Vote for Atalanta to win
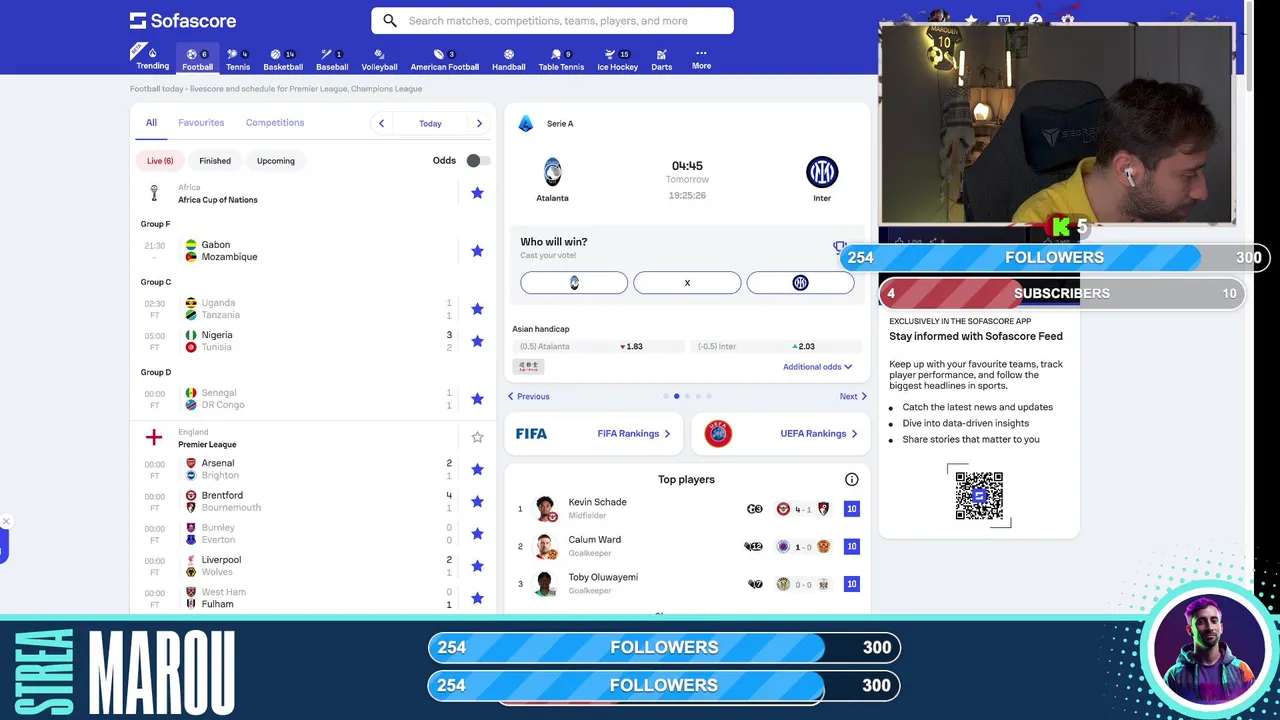1280x720 pixels. click(x=574, y=283)
